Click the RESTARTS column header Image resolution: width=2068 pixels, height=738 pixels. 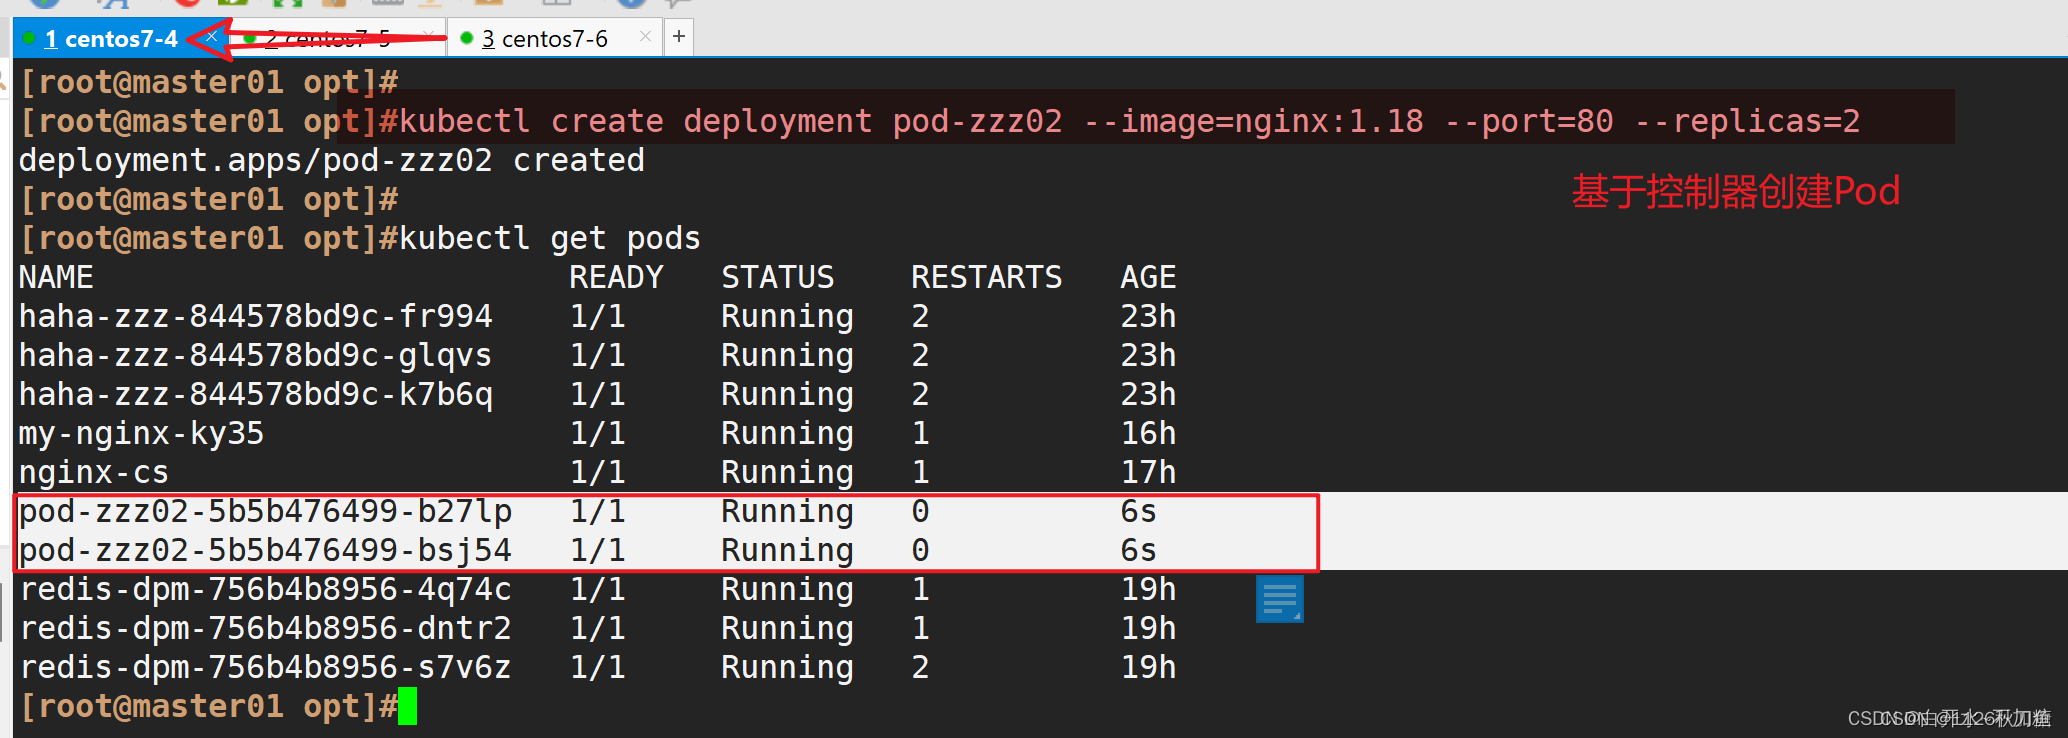click(986, 277)
